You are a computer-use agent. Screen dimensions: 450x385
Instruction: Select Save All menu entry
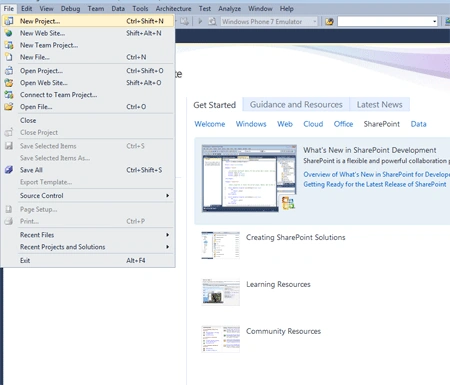point(88,170)
